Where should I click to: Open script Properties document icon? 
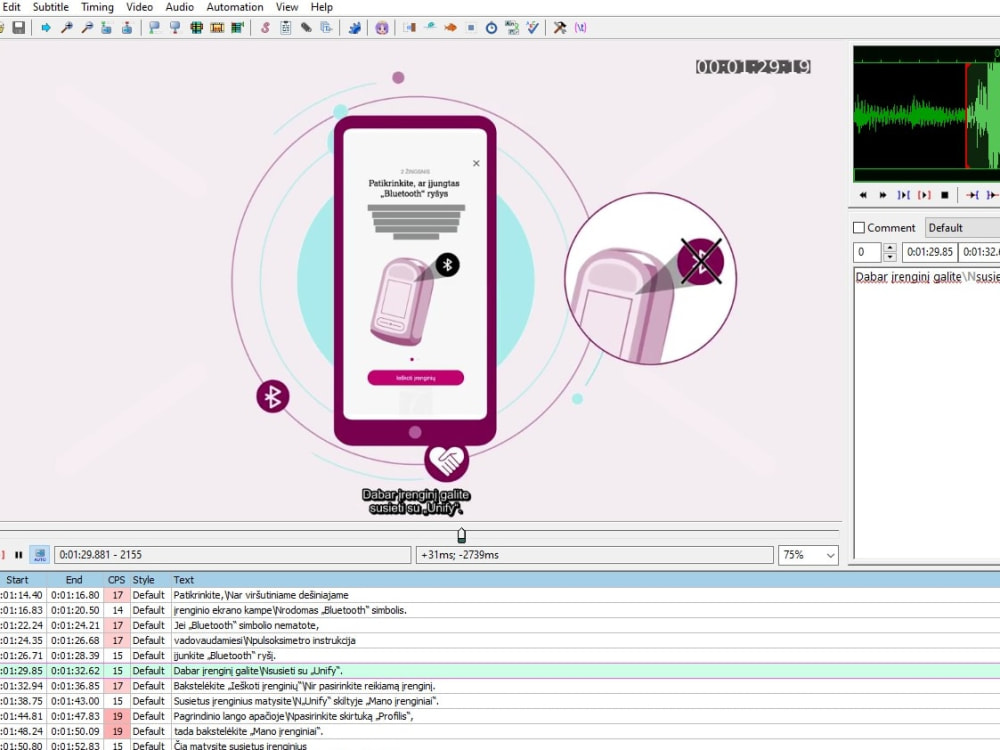point(285,27)
